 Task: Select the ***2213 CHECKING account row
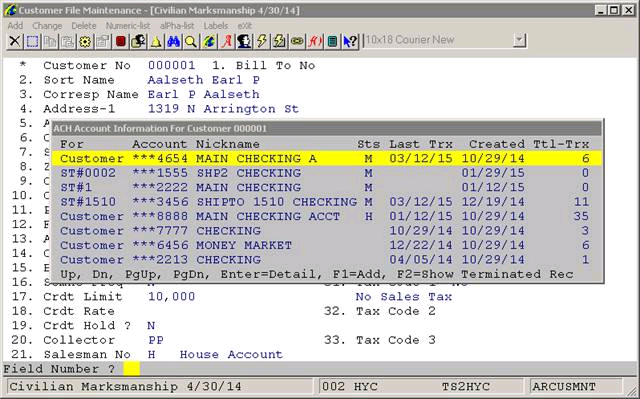(327, 259)
